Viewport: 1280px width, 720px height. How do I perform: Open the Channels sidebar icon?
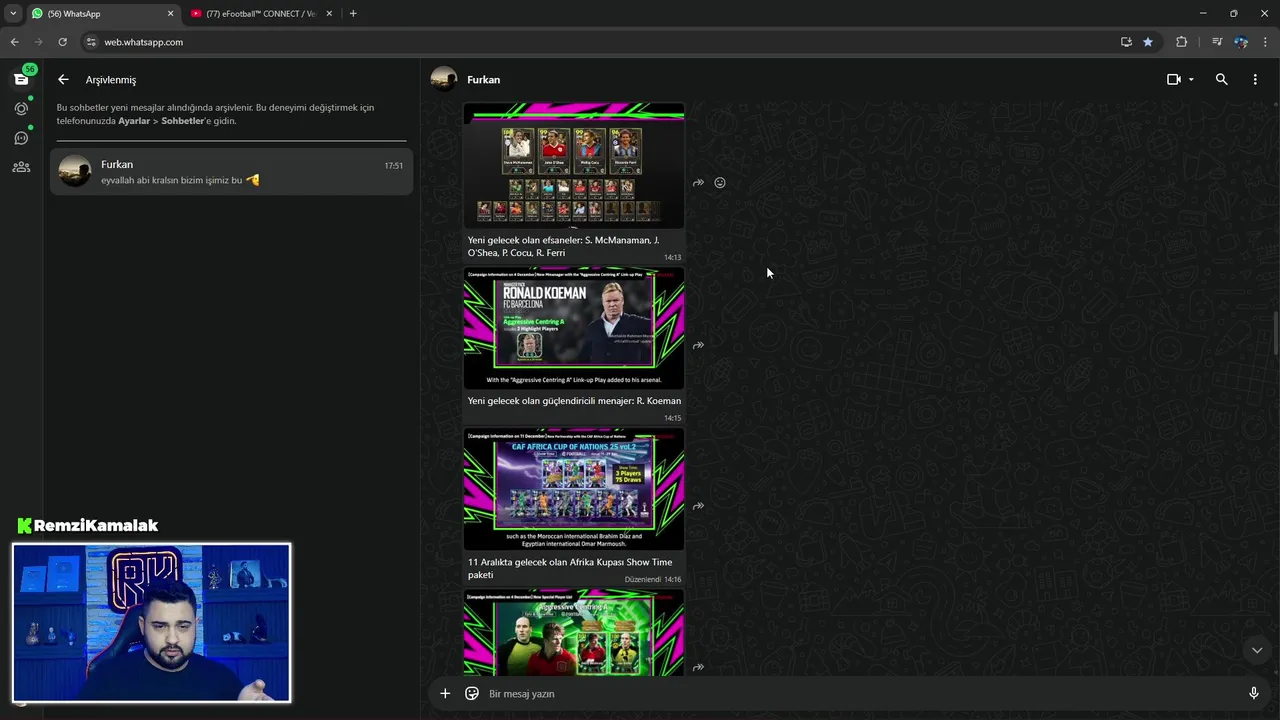pyautogui.click(x=21, y=138)
